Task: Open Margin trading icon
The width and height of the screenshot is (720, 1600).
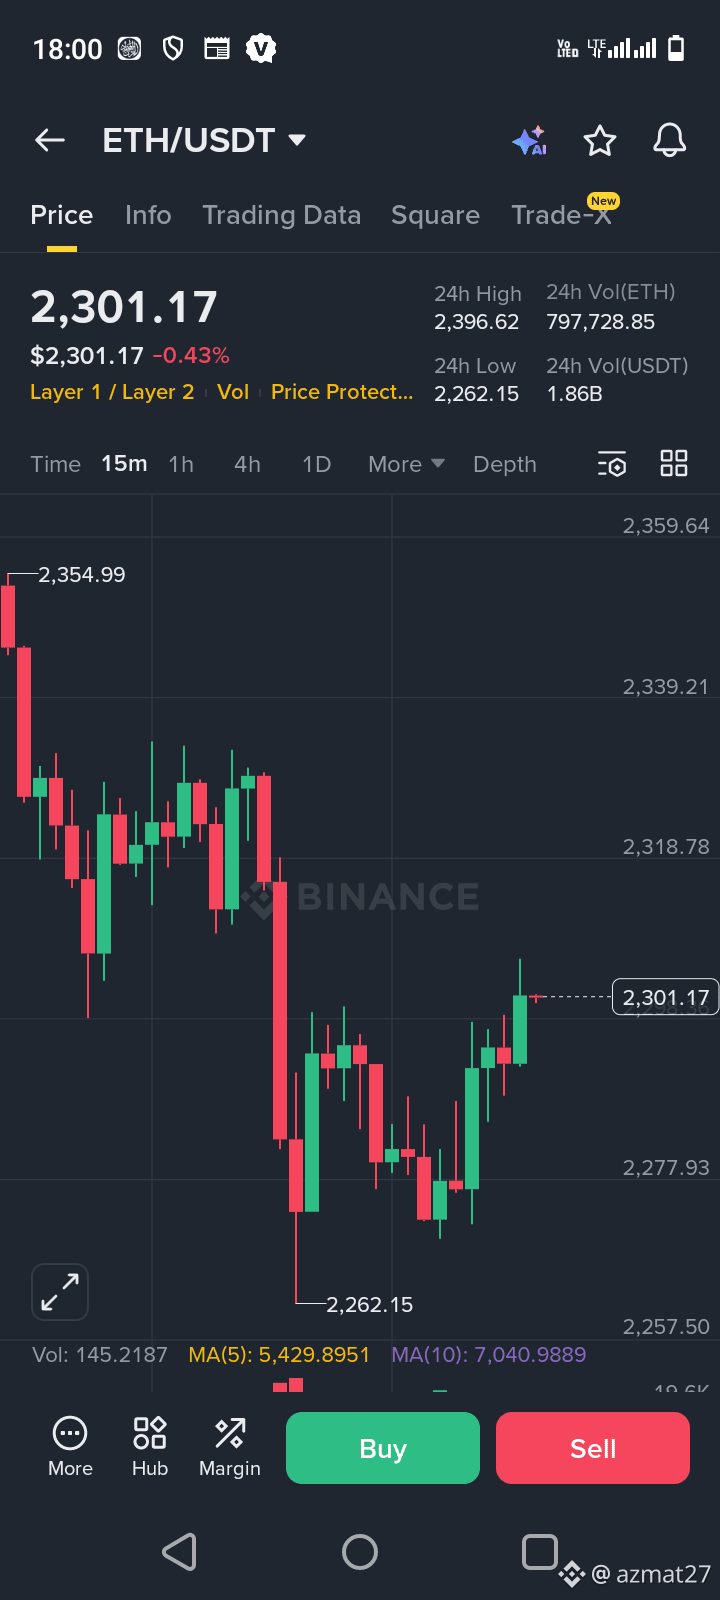Action: pyautogui.click(x=230, y=1446)
